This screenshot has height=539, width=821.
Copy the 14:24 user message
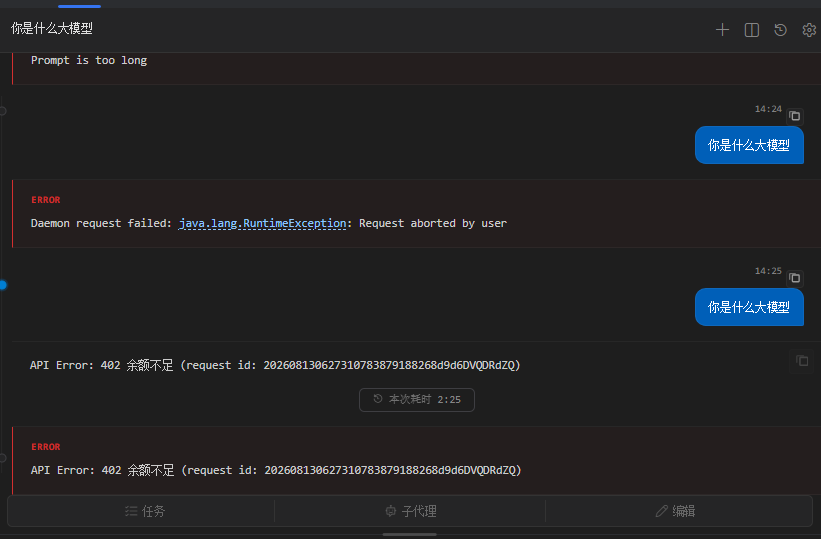click(x=794, y=116)
